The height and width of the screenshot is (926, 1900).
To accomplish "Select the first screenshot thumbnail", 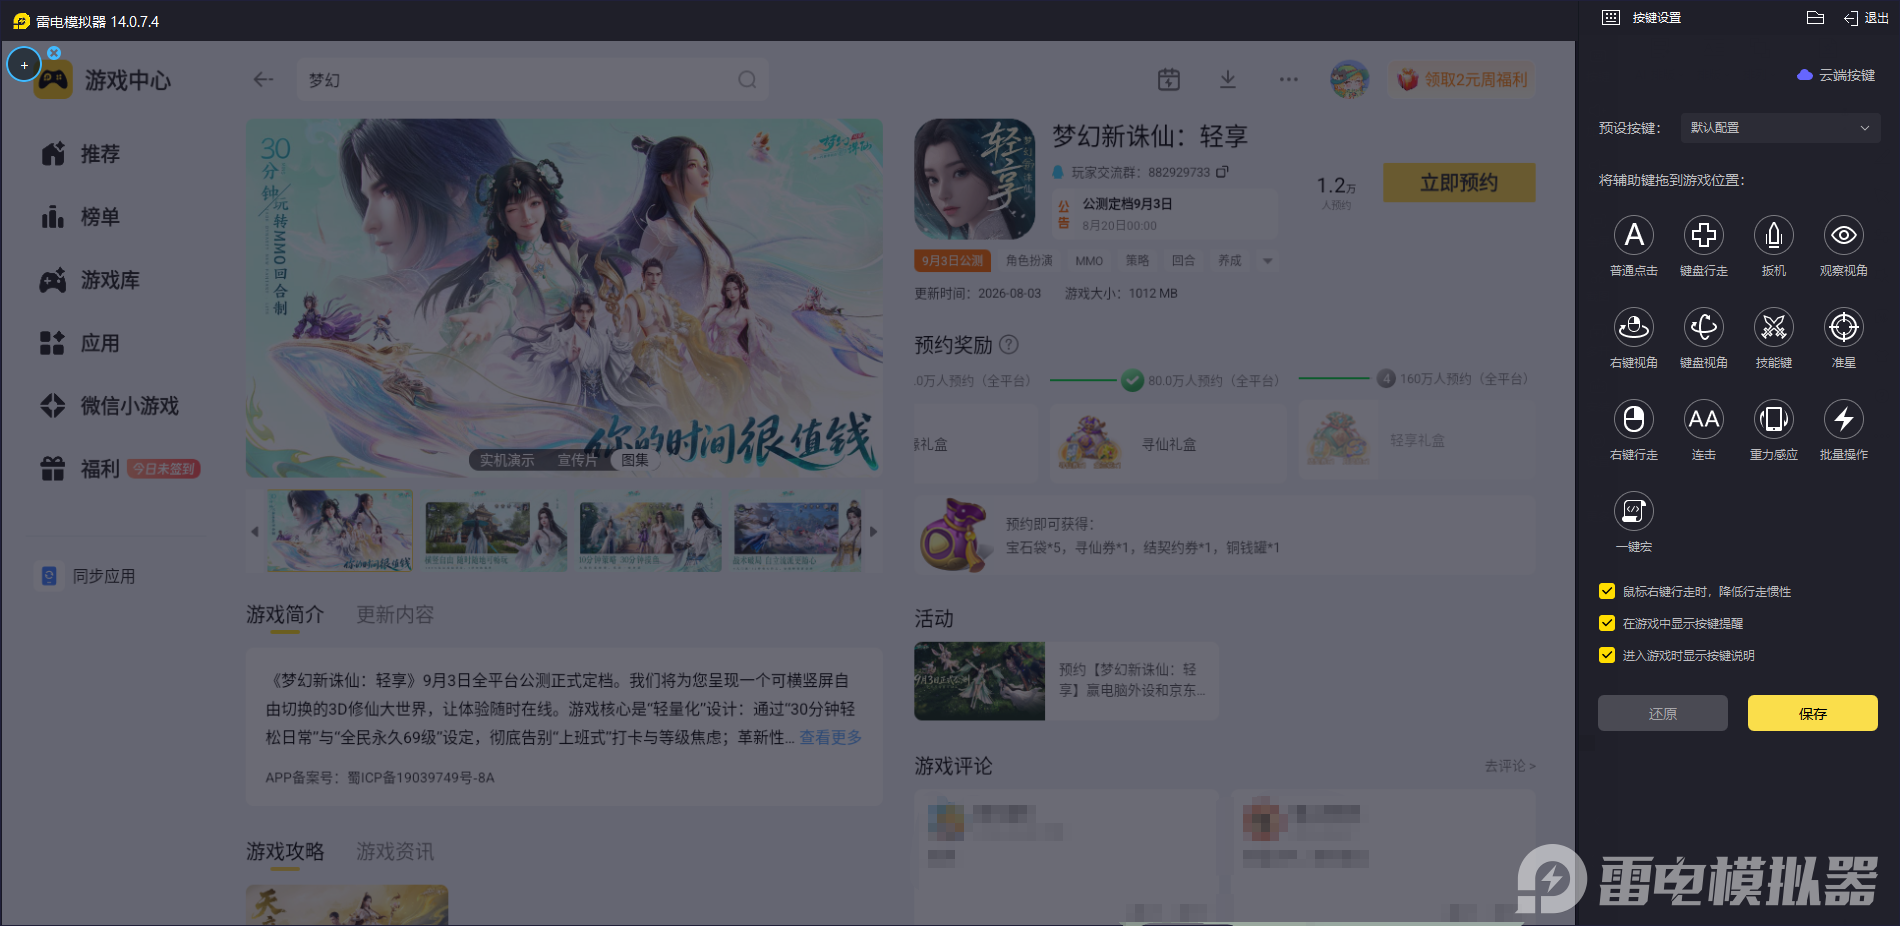I will click(339, 531).
